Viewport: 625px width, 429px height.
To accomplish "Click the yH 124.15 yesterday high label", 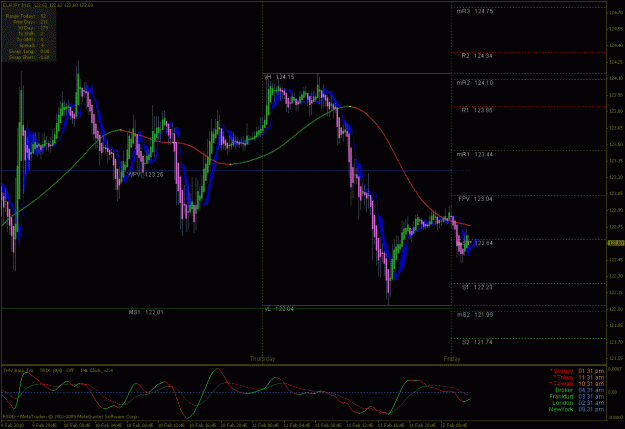I will point(279,77).
